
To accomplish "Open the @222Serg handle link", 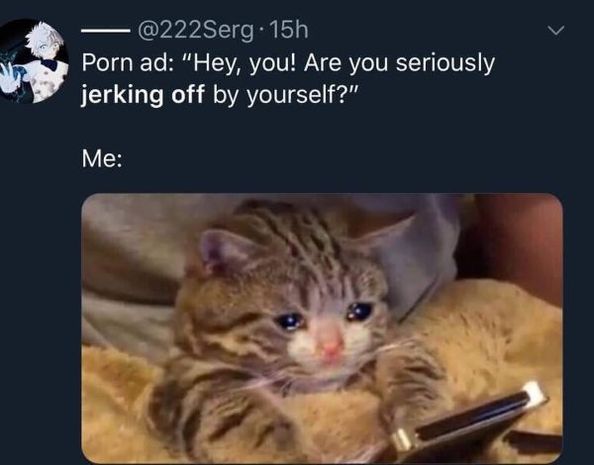I will click(195, 30).
